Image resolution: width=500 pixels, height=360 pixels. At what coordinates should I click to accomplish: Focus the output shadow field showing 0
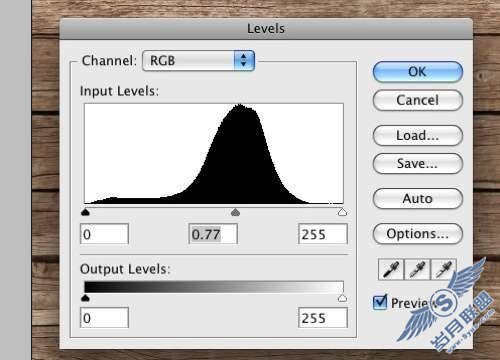pyautogui.click(x=104, y=318)
